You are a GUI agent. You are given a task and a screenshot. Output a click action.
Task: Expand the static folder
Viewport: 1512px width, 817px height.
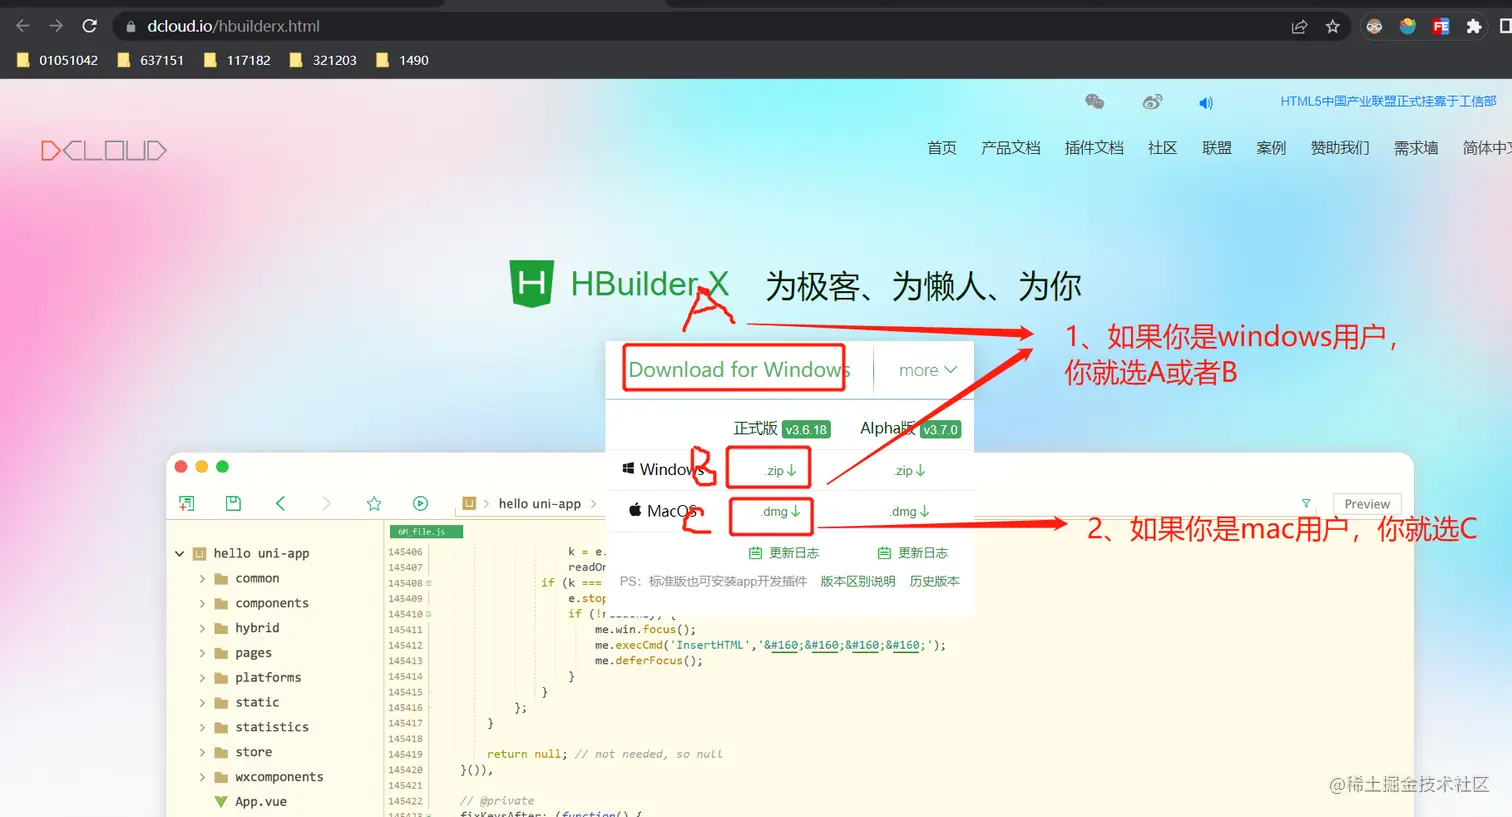pos(202,702)
